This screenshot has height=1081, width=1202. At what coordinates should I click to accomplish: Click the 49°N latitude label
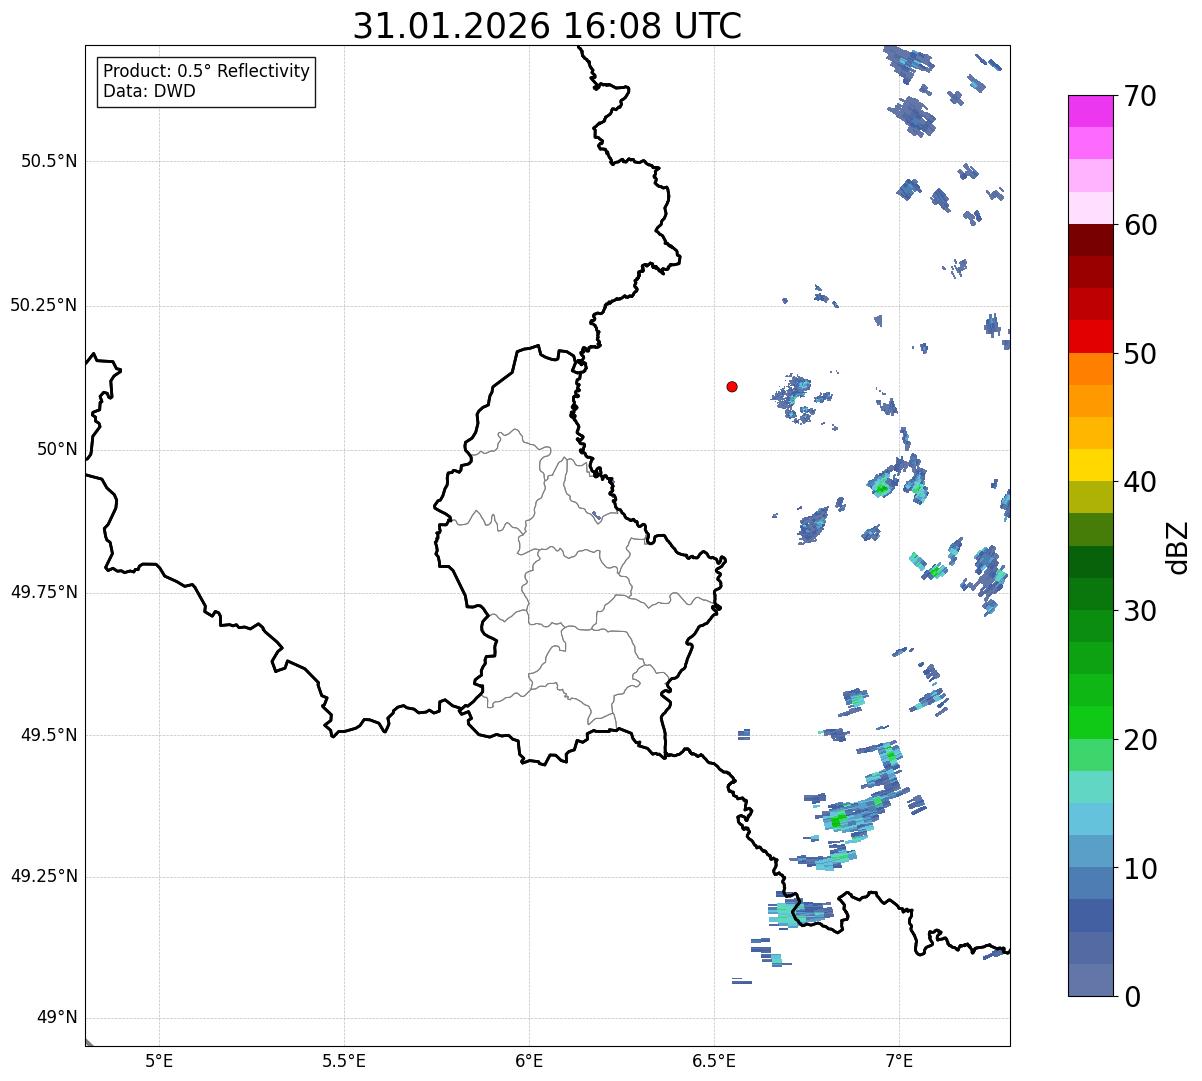57,1018
